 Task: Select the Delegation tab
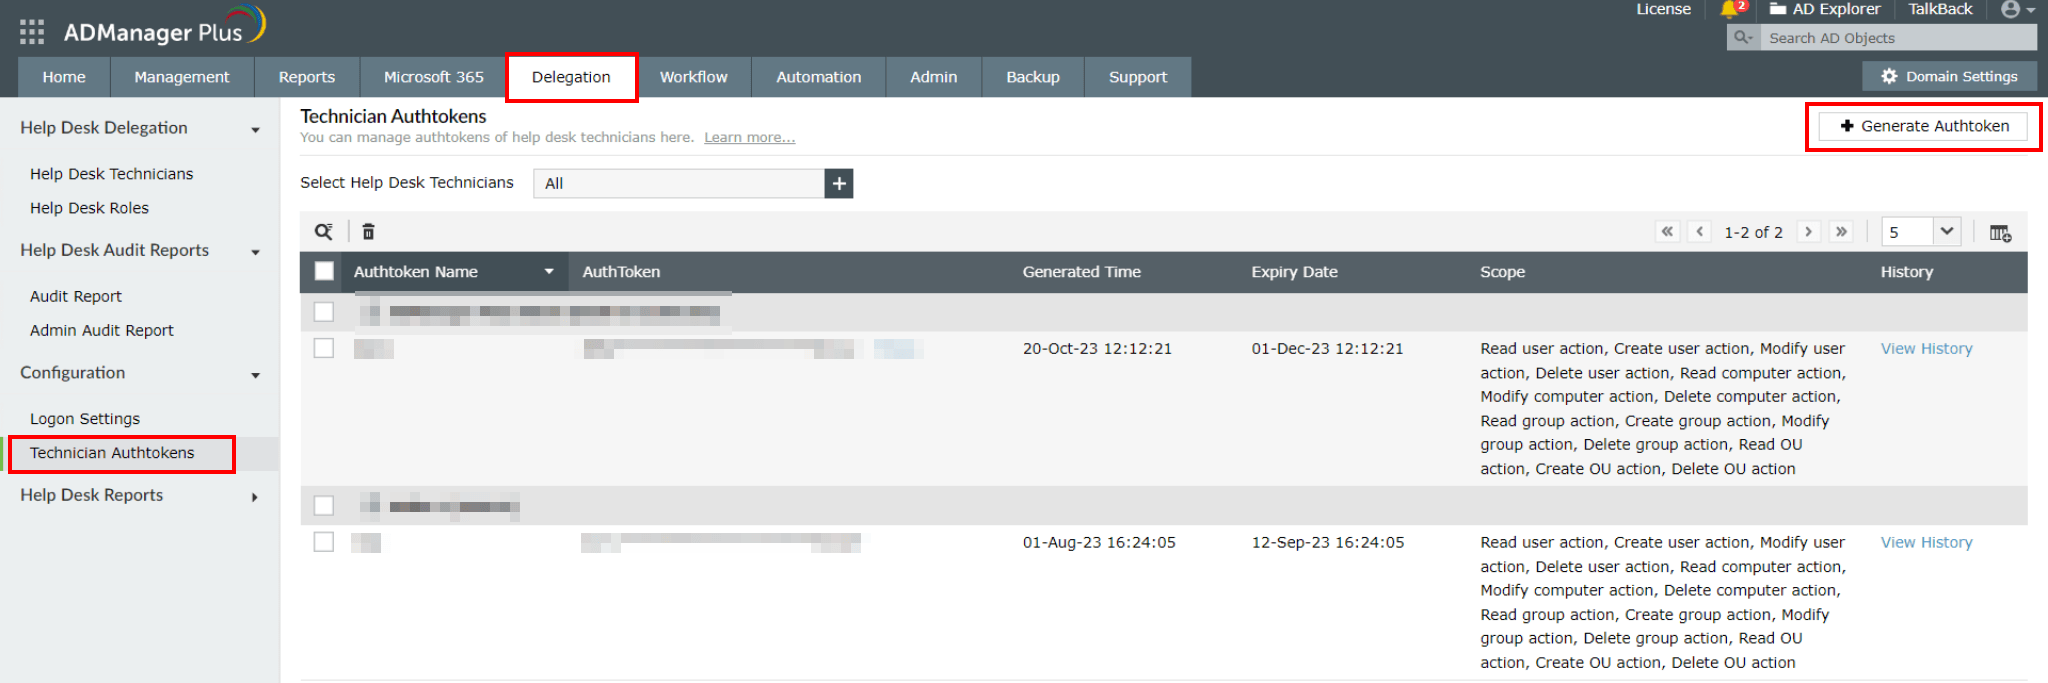[571, 77]
